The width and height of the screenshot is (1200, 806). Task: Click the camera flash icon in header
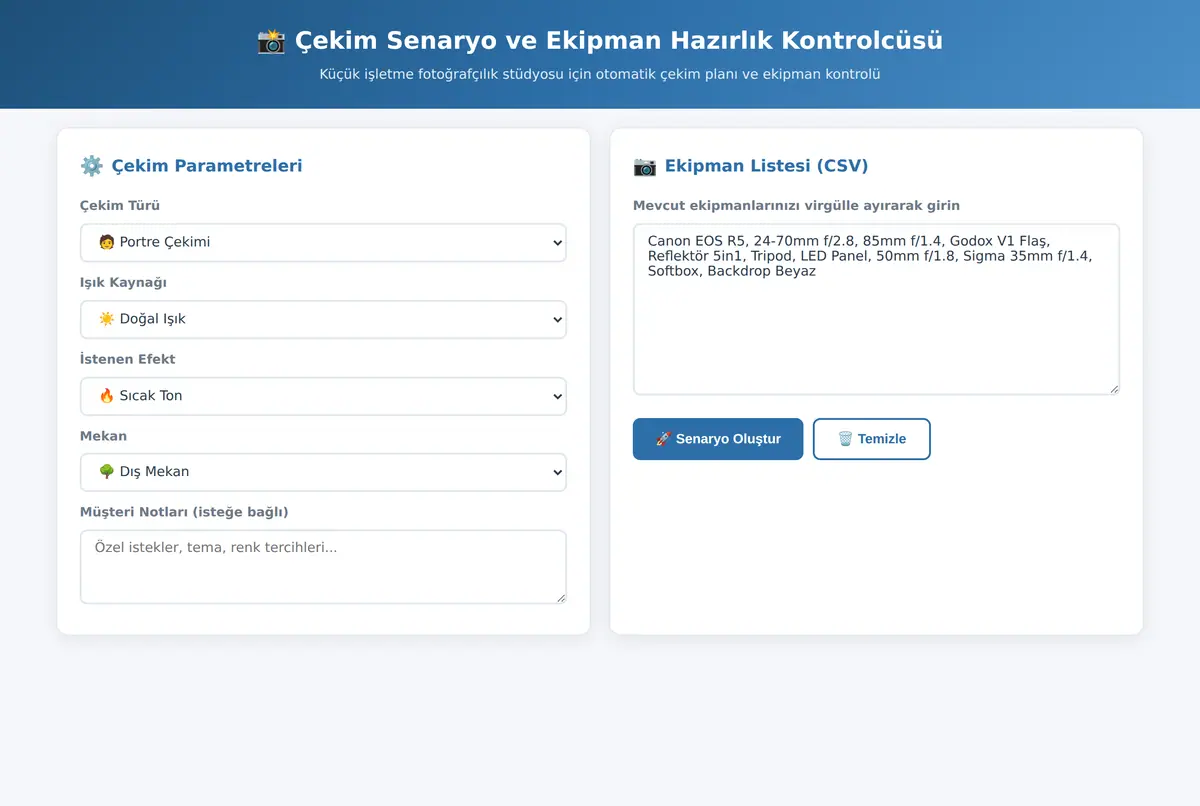coord(271,41)
